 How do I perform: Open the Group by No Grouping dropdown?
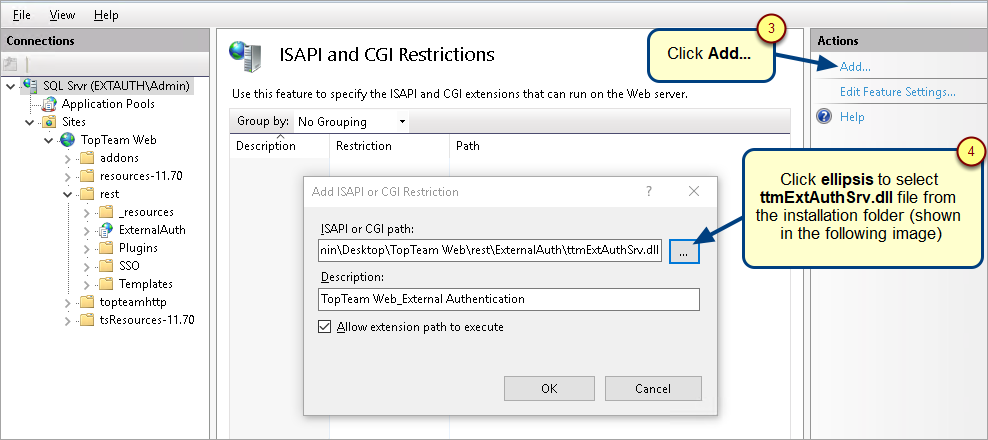click(x=352, y=122)
